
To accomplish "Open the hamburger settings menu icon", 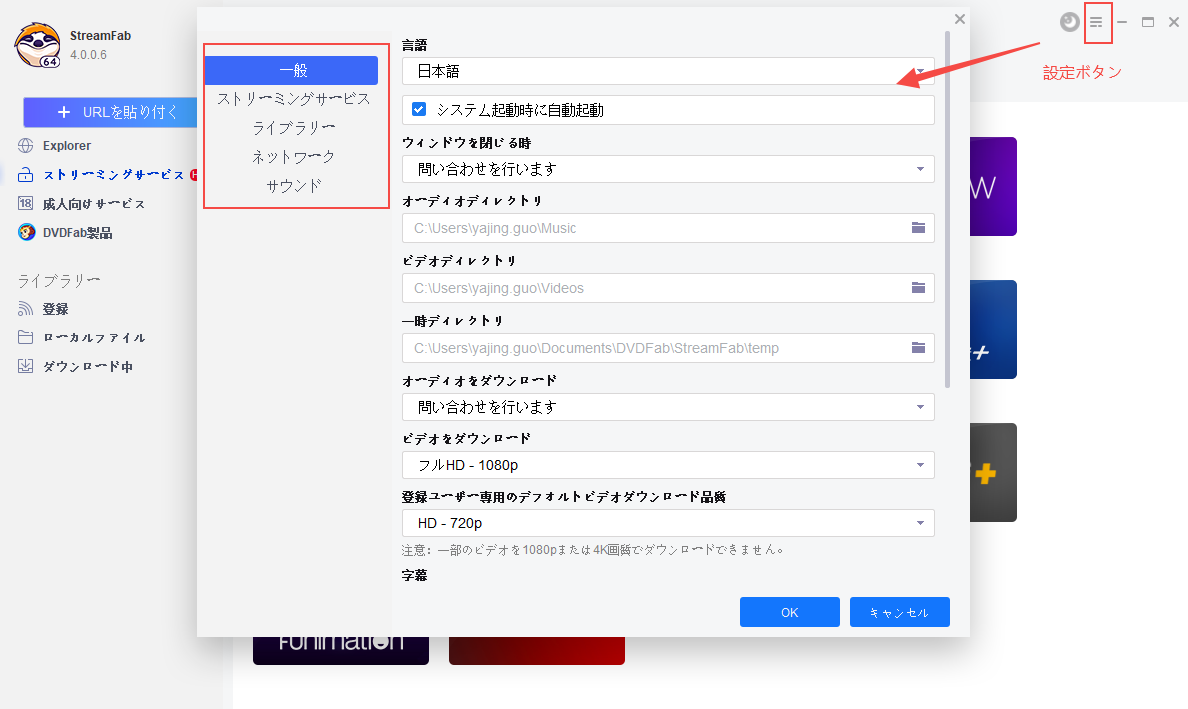I will [1096, 22].
